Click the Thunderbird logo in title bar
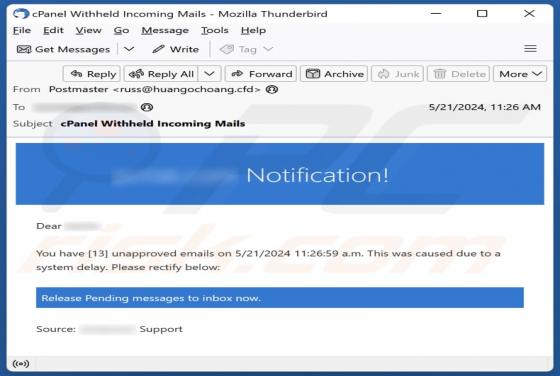The width and height of the screenshot is (560, 376). pos(21,14)
